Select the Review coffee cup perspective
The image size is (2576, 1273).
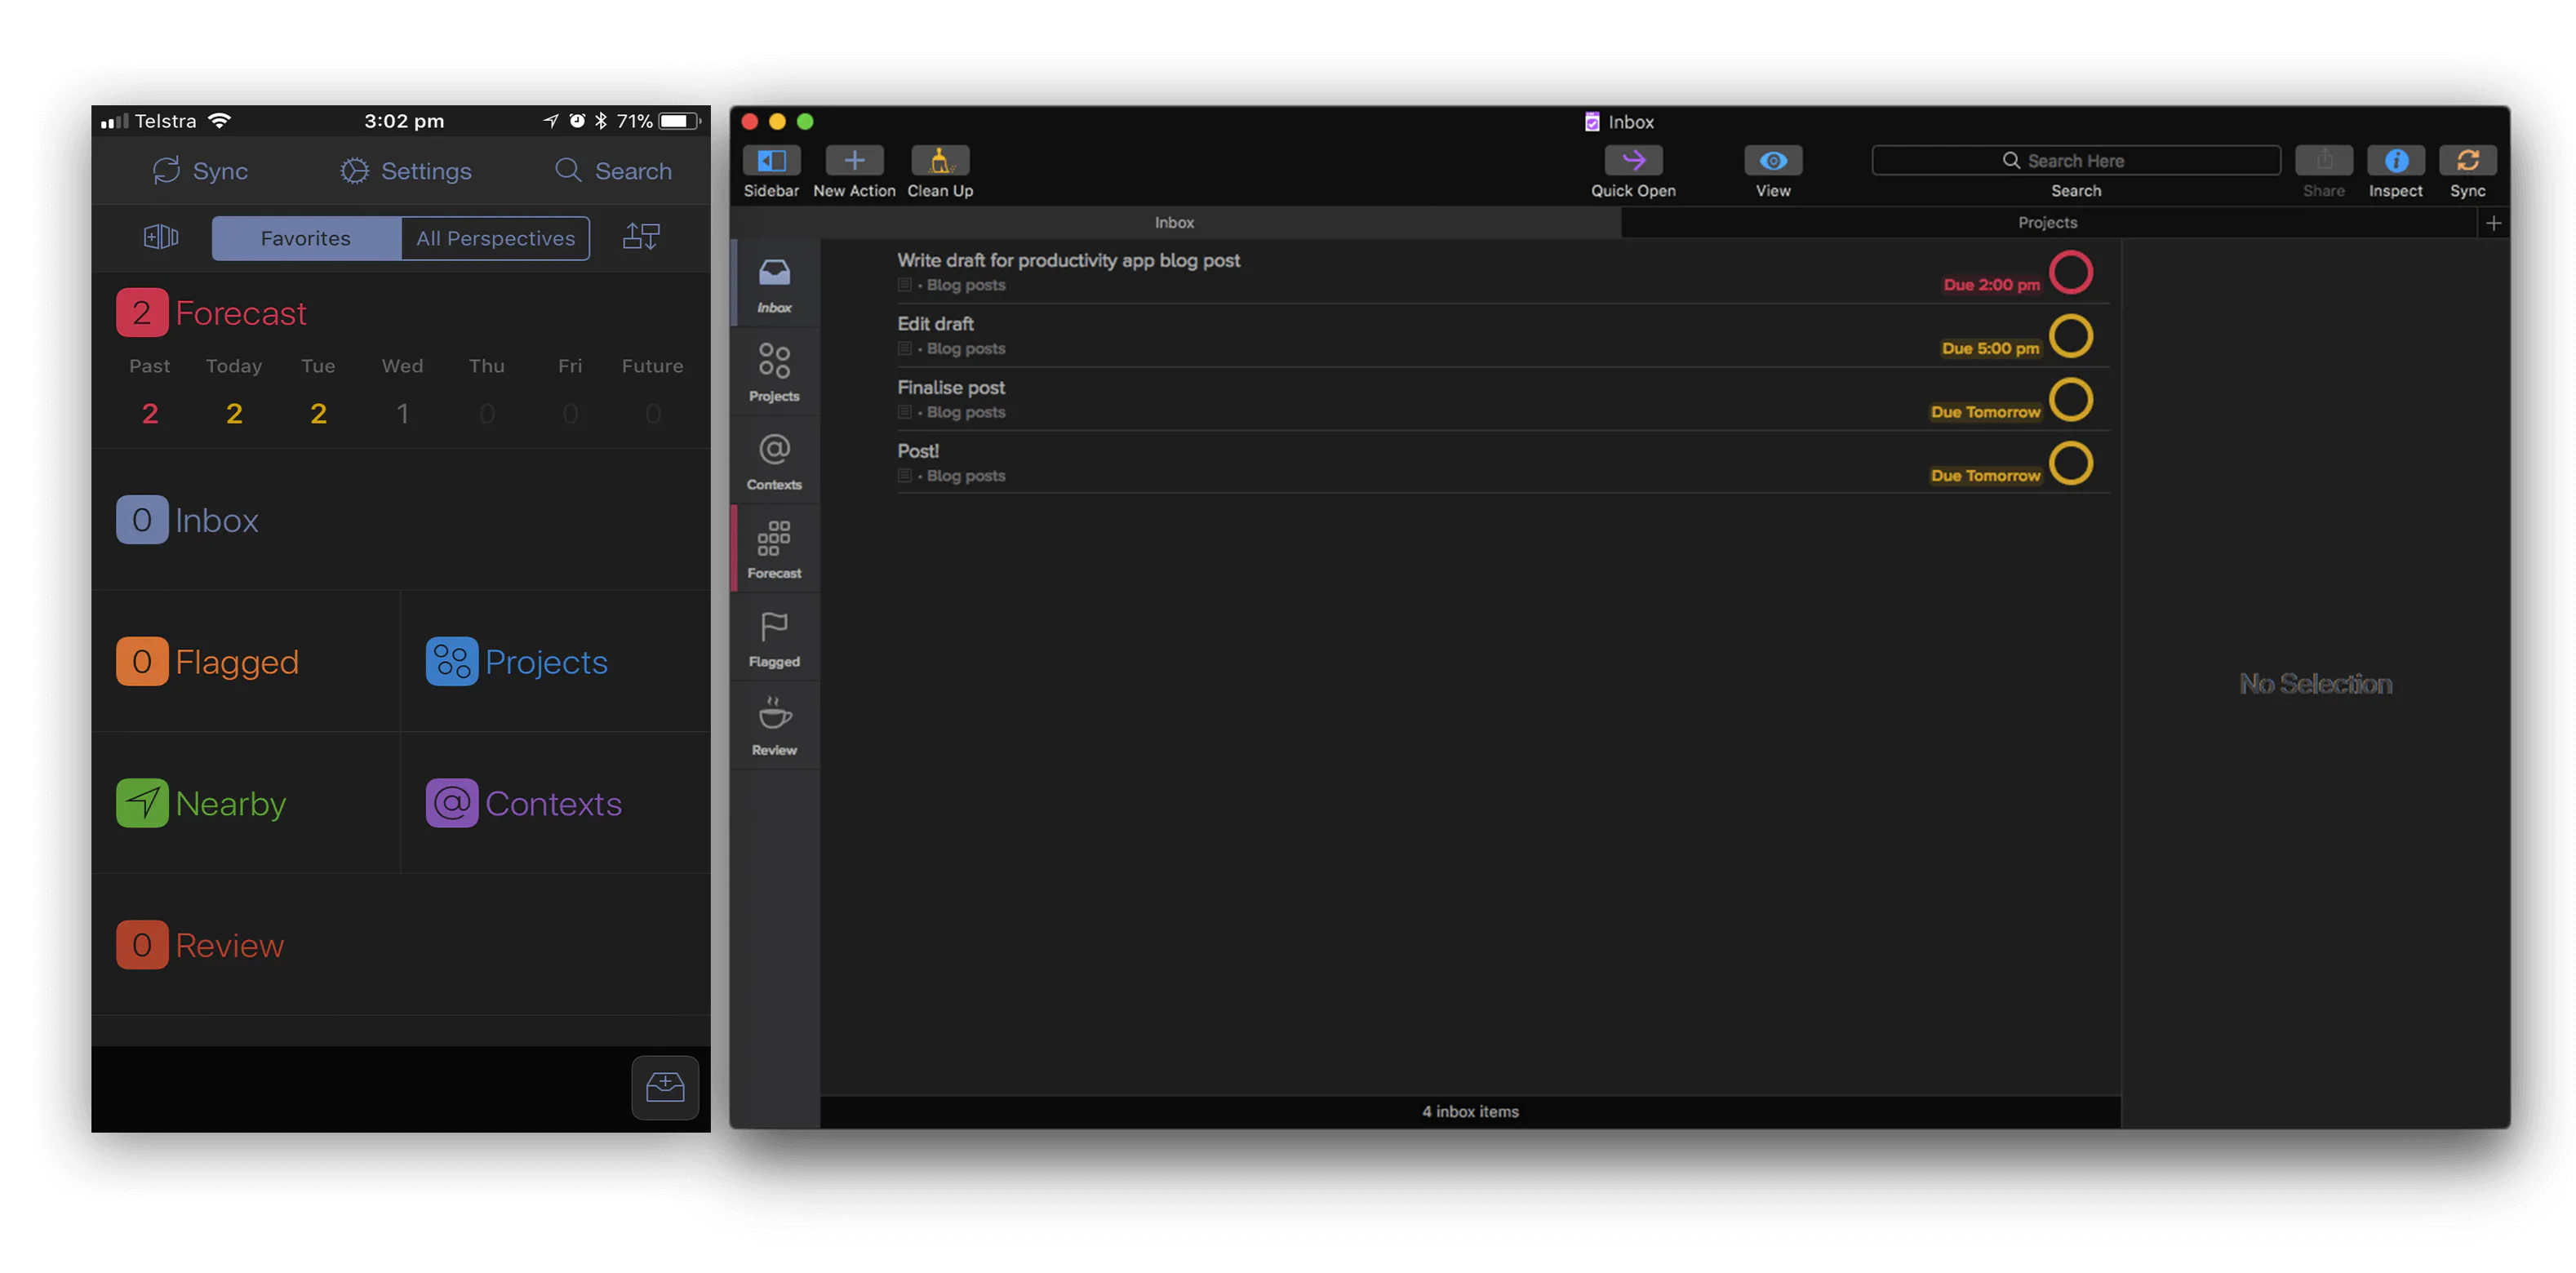[x=774, y=726]
